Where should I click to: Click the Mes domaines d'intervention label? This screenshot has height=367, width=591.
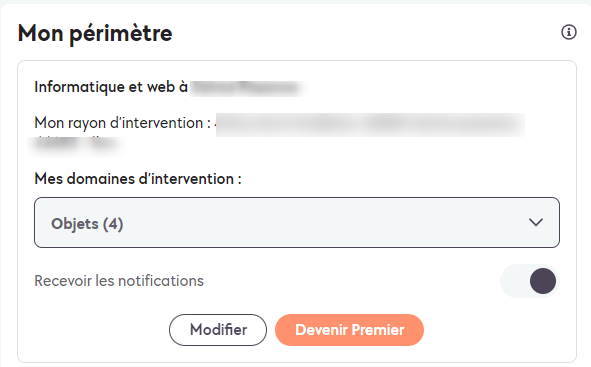point(138,179)
